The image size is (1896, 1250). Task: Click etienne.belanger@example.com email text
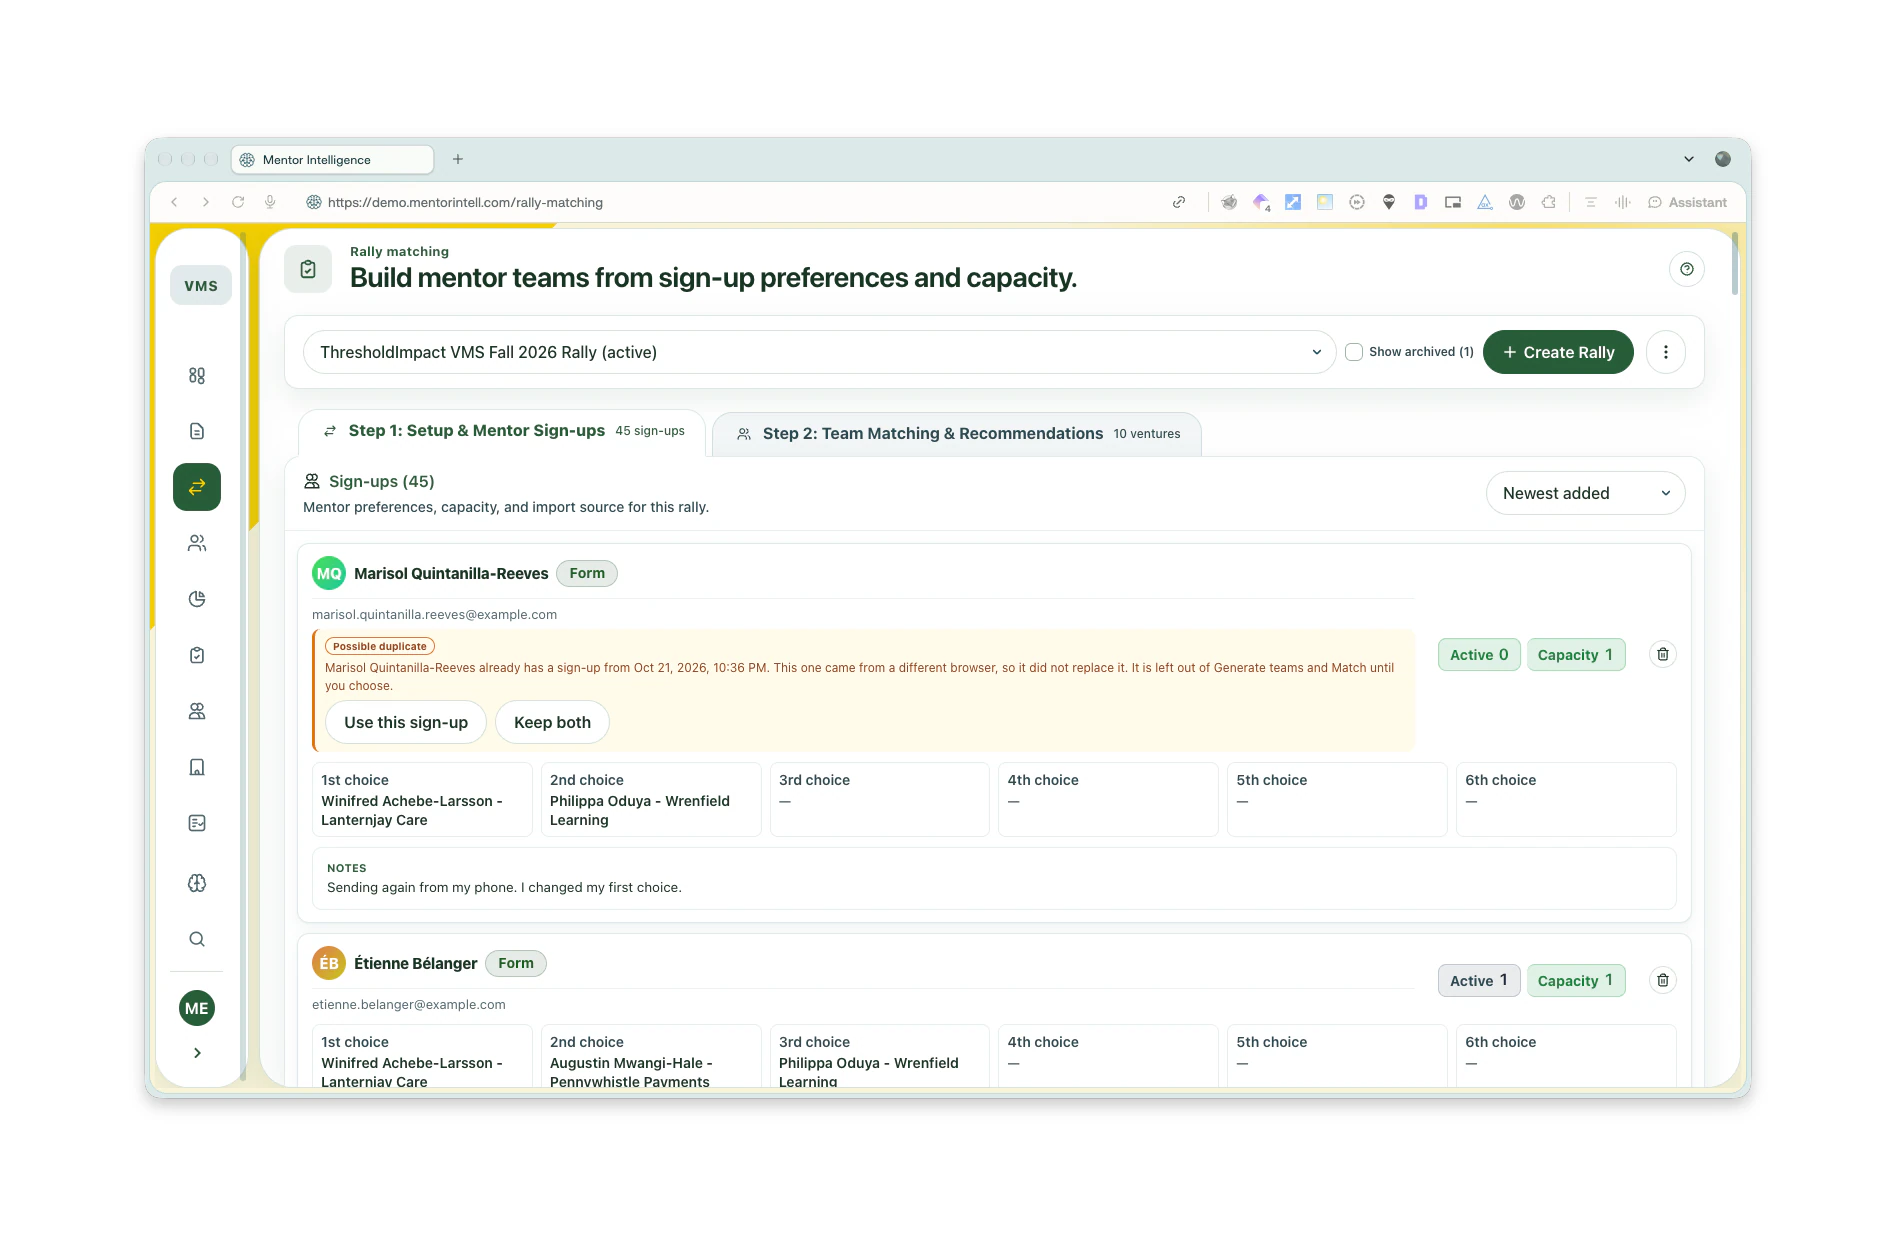(x=409, y=1004)
